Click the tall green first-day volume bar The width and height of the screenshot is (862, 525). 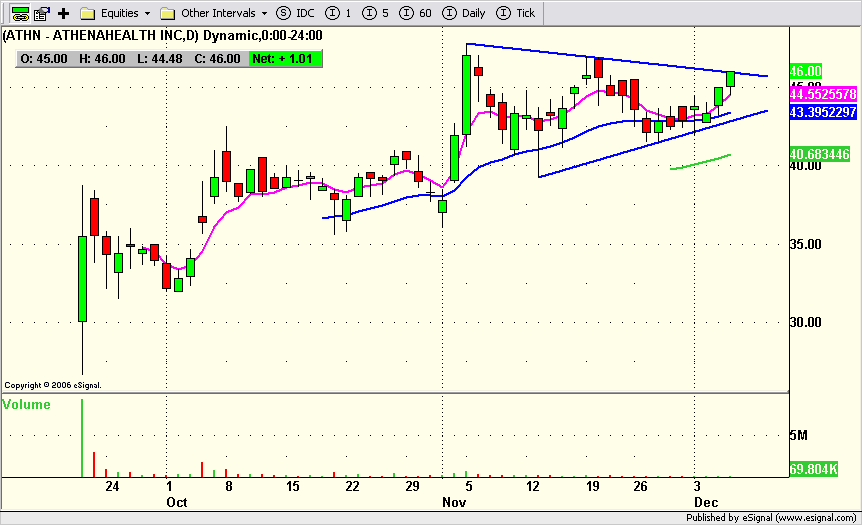(82, 438)
